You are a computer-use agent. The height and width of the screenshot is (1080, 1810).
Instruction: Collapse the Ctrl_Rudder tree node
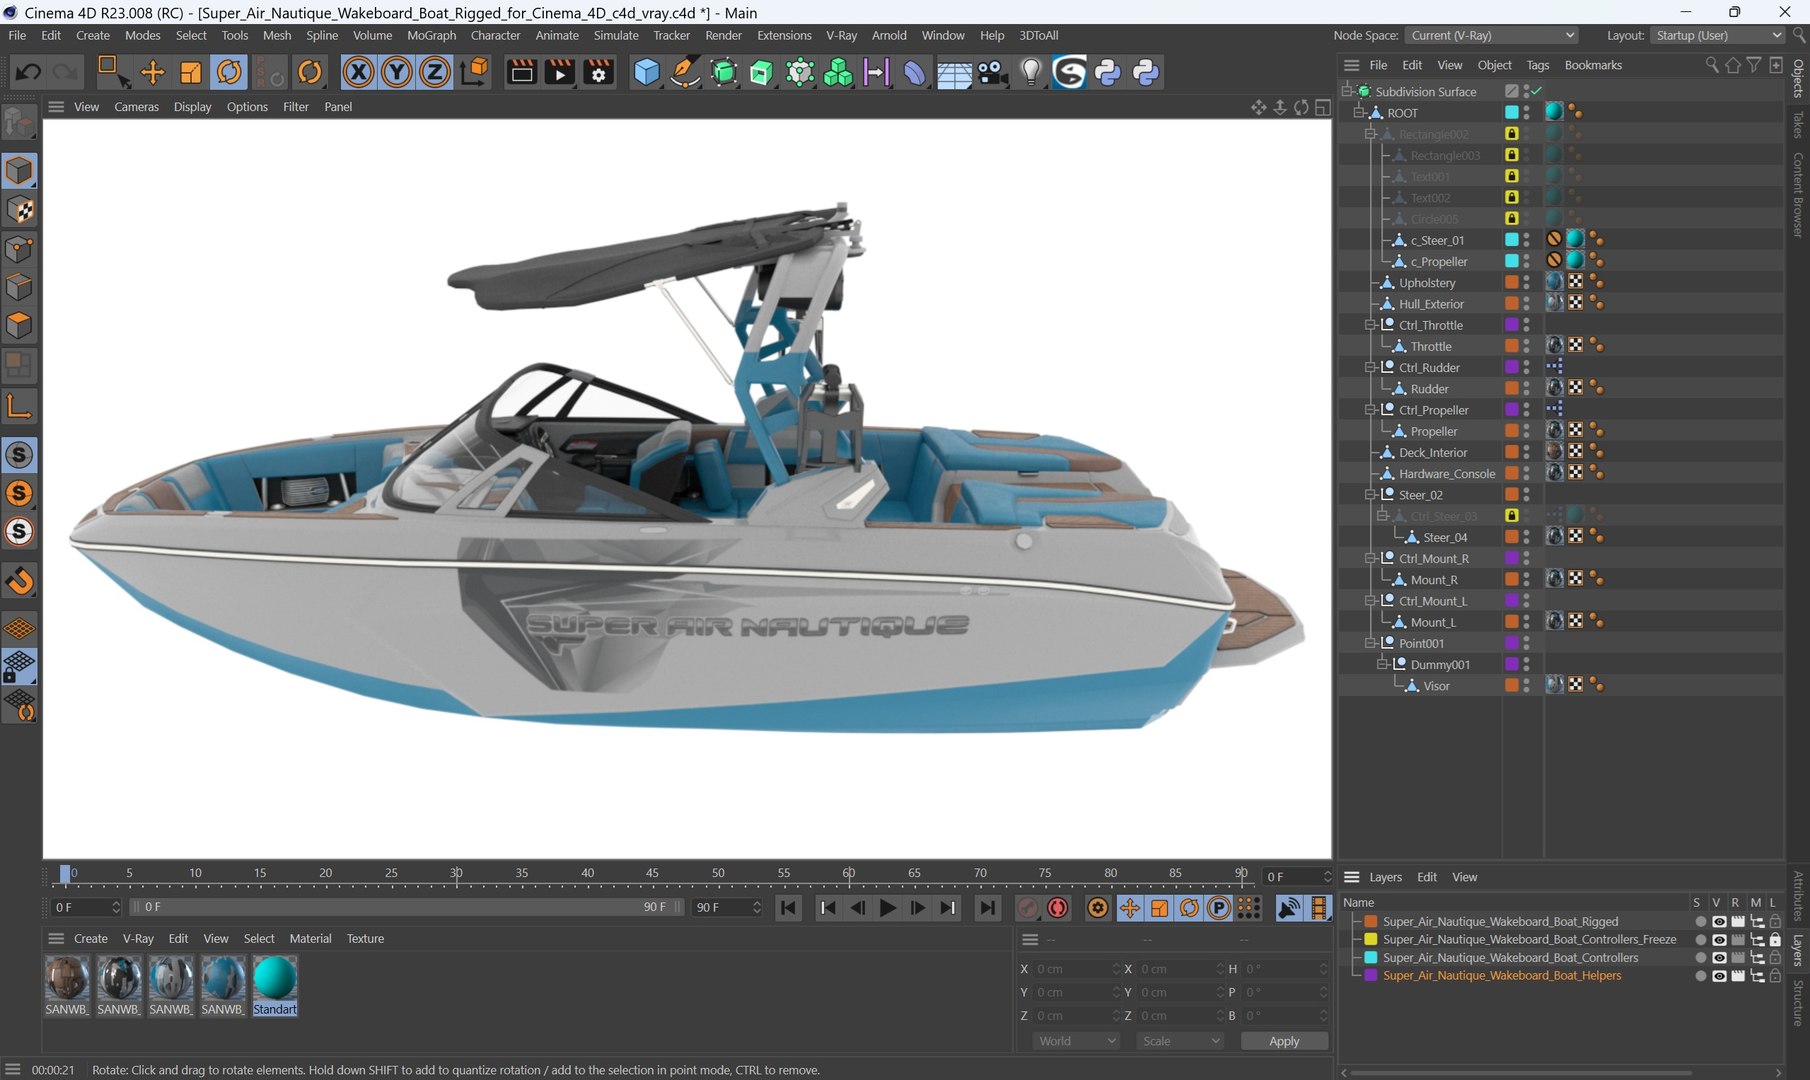click(1370, 367)
